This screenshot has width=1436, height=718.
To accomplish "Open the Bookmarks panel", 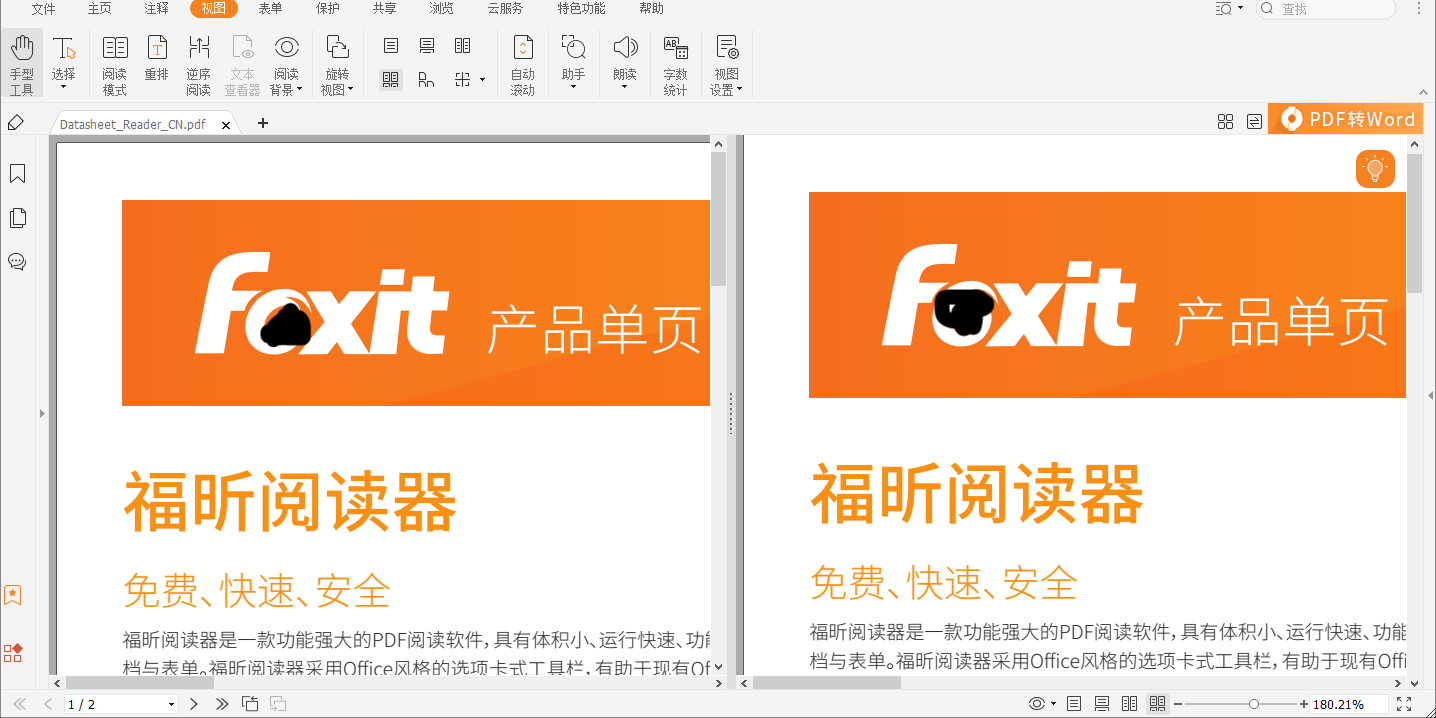I will [x=17, y=174].
